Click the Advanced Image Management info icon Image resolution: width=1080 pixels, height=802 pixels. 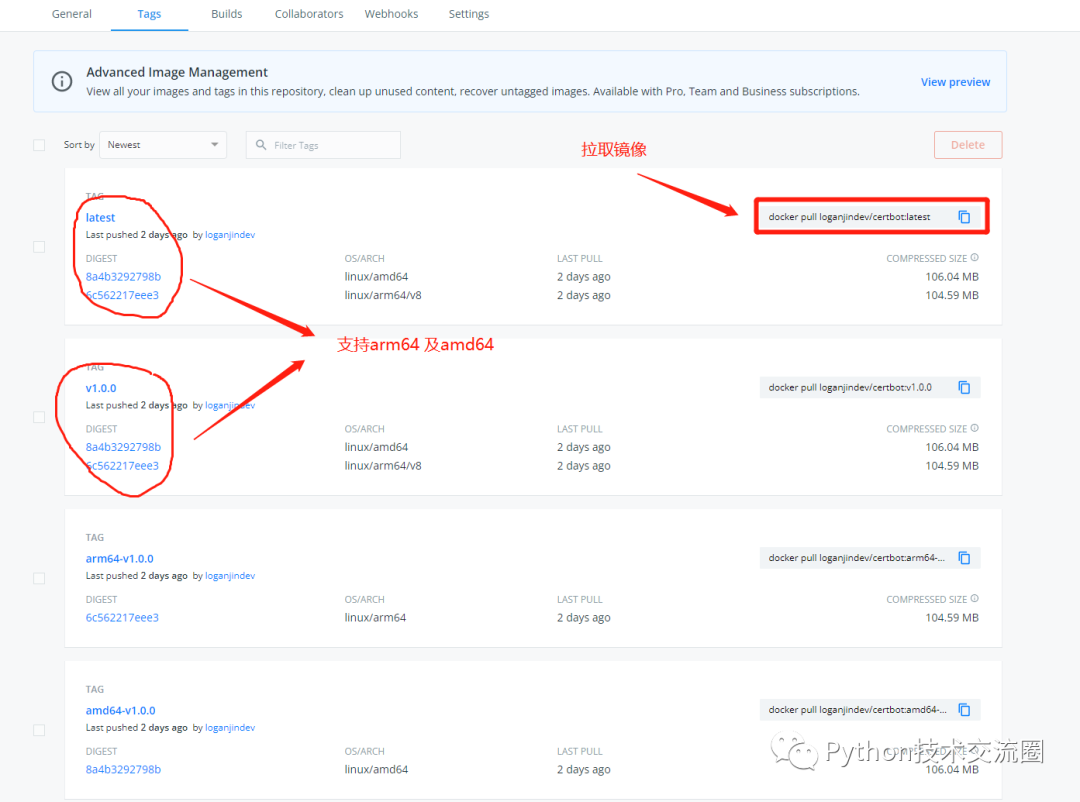pos(62,81)
